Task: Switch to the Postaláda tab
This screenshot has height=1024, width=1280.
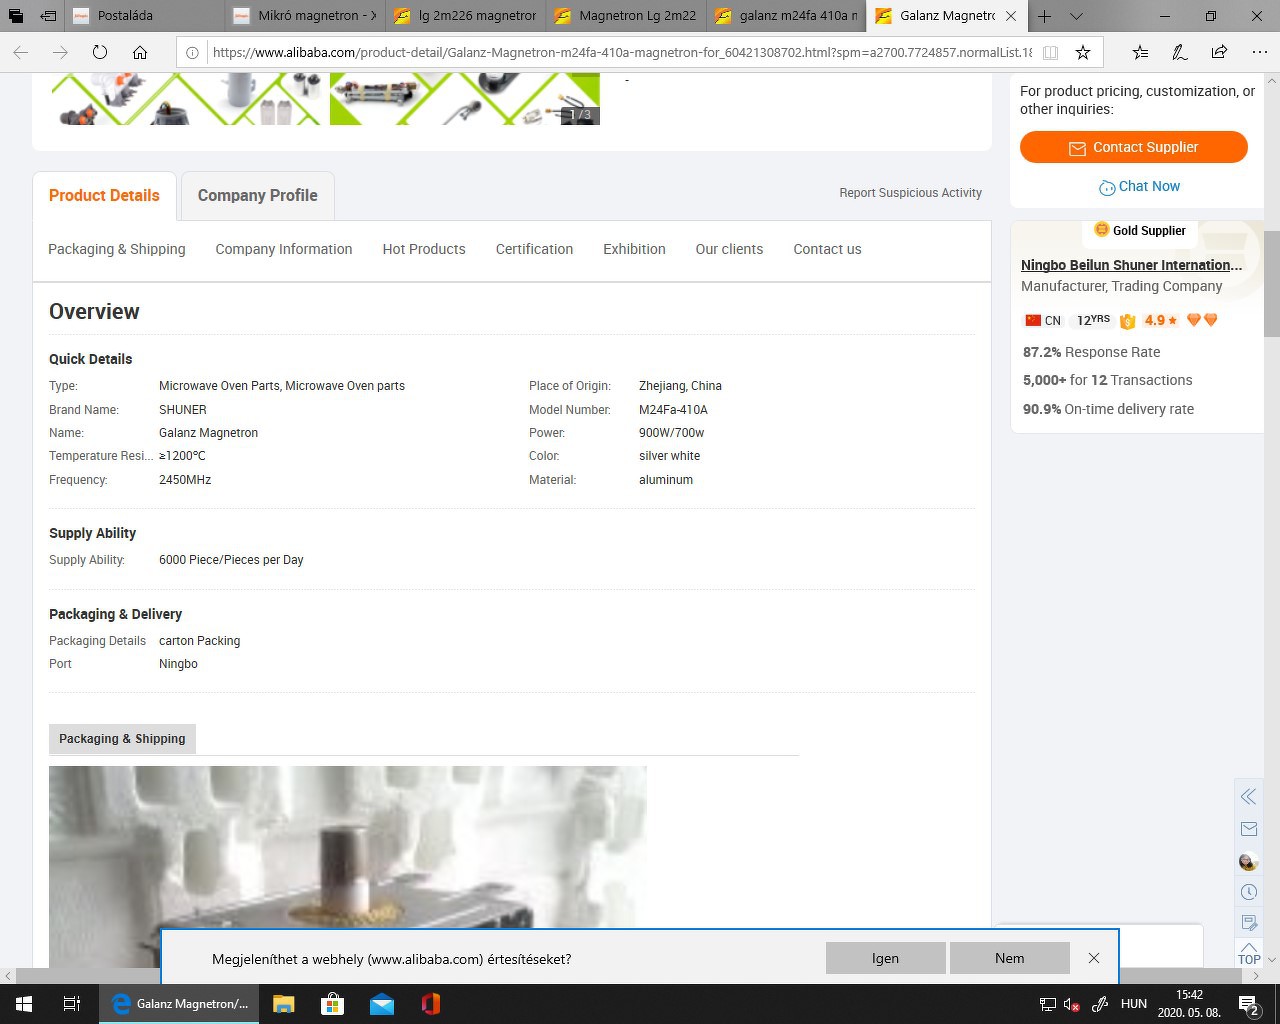Action: pos(146,16)
